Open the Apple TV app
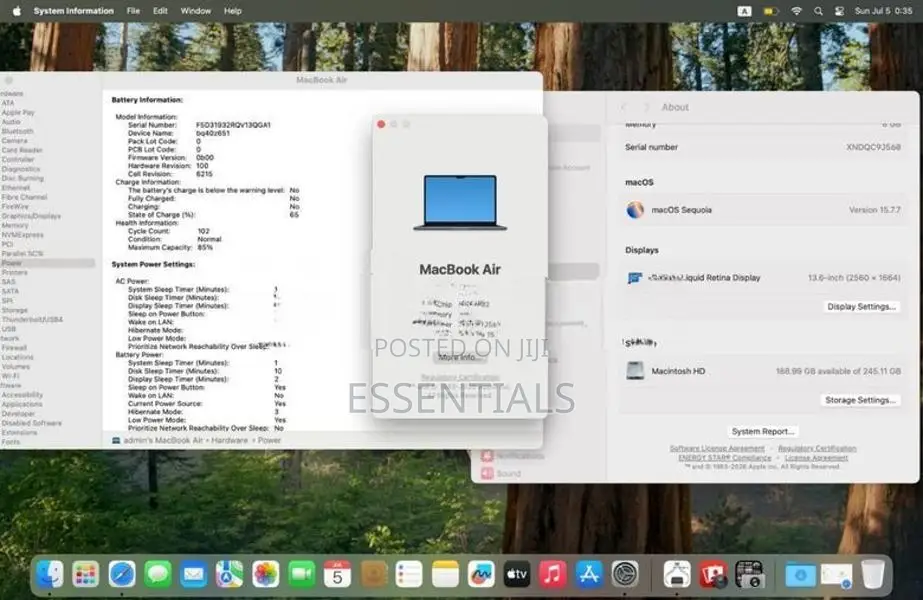923x600 pixels. (517, 574)
